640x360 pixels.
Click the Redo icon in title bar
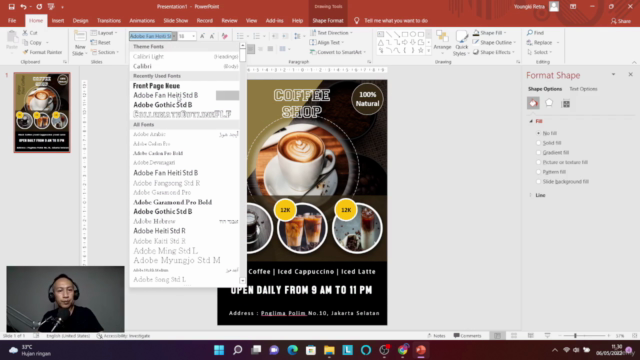click(39, 7)
